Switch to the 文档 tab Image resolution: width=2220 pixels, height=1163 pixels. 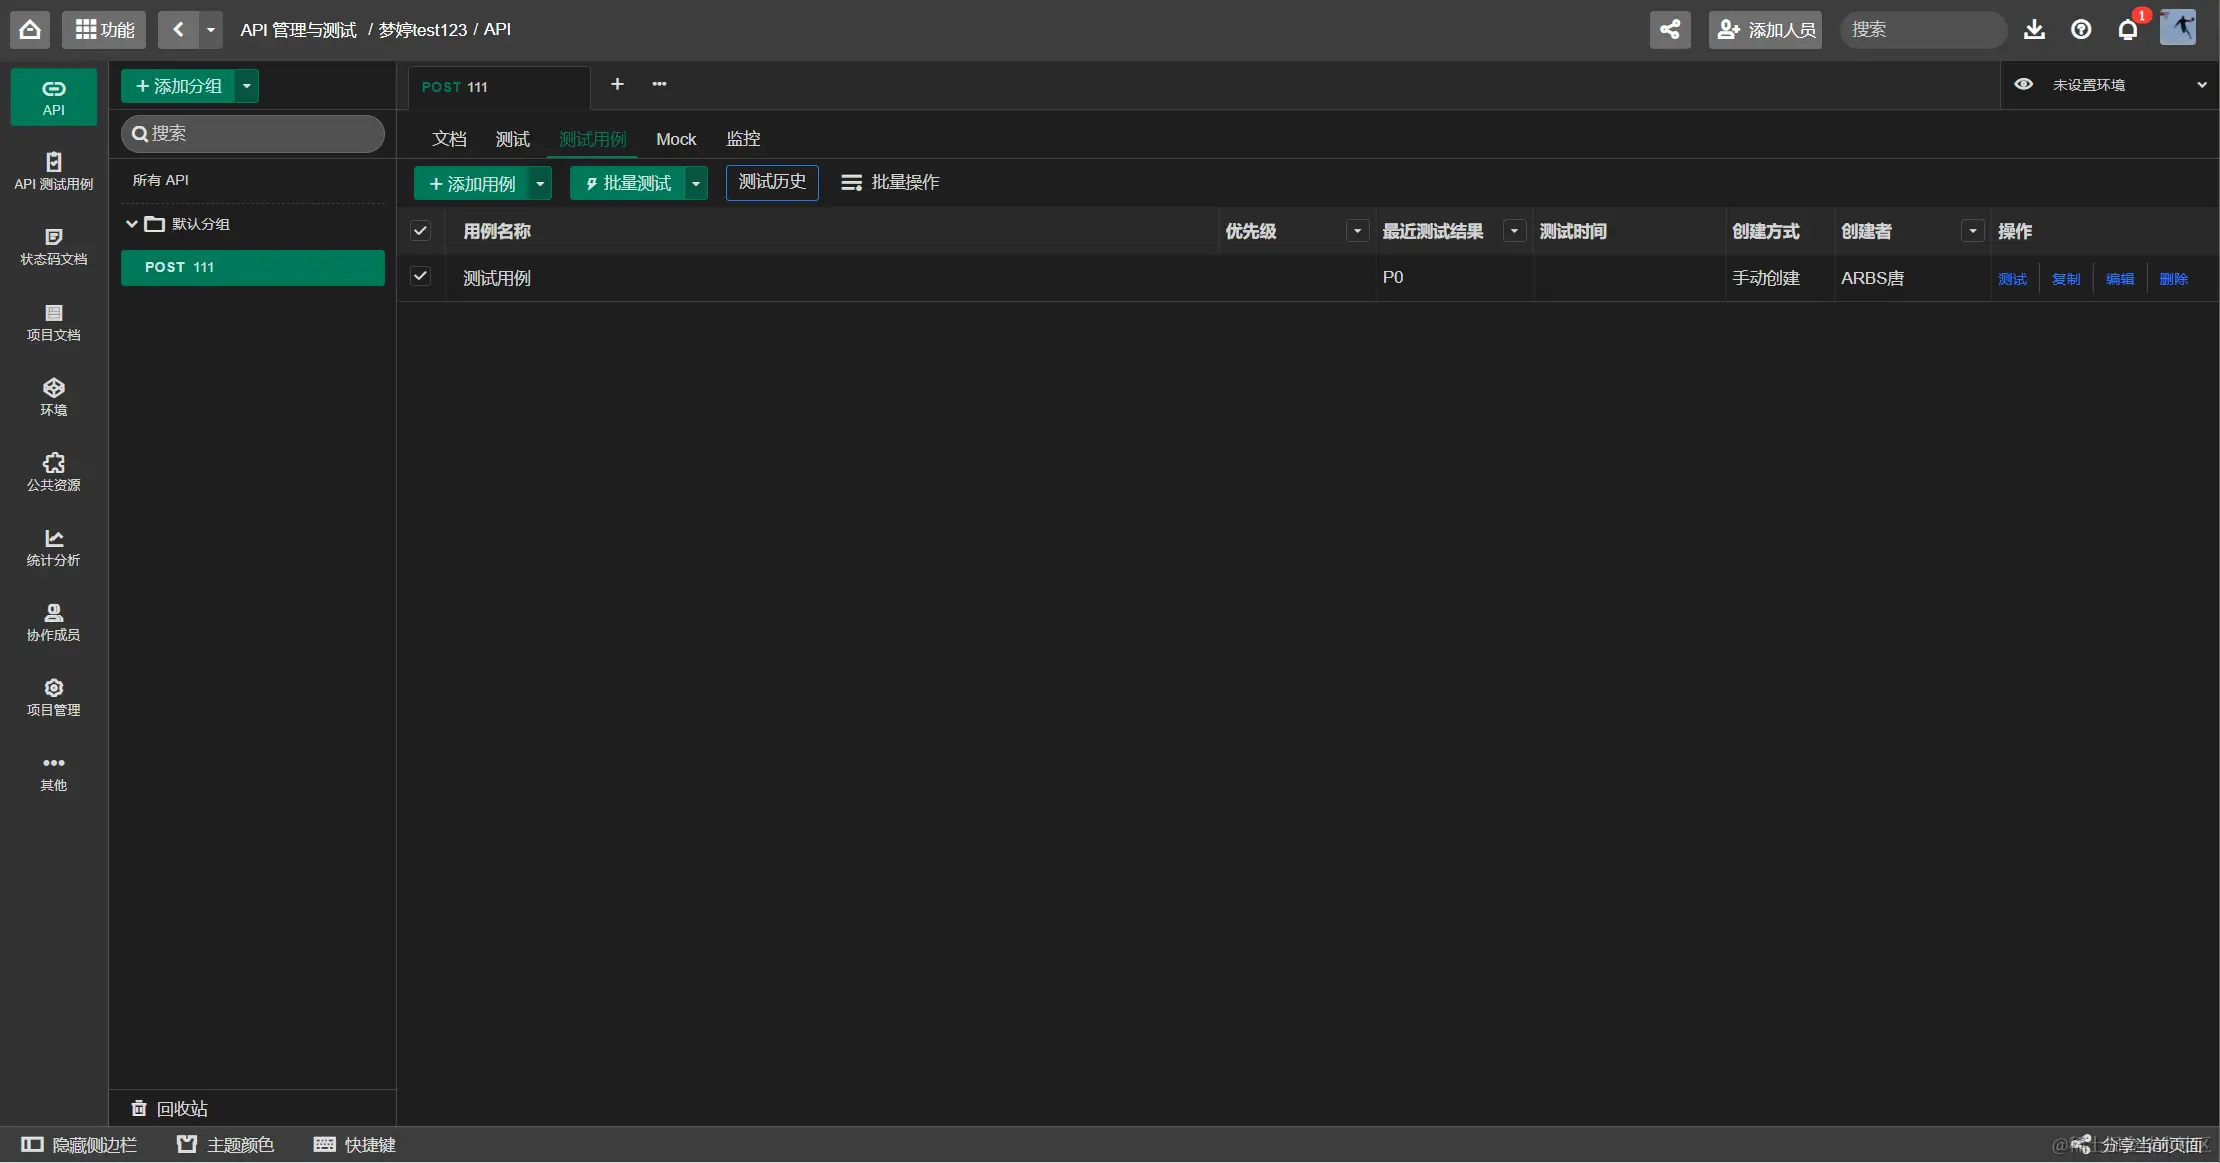click(449, 139)
